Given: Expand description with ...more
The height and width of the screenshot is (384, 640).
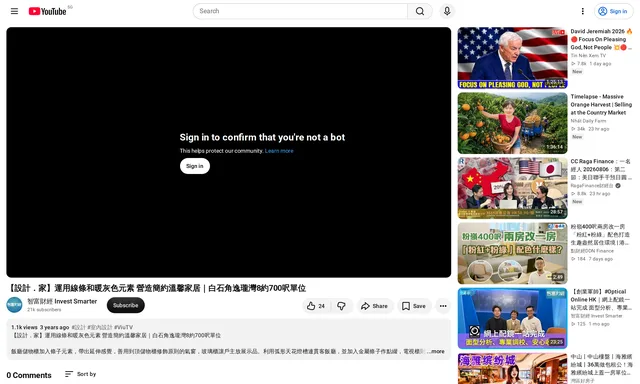Looking at the screenshot, I should coord(436,351).
